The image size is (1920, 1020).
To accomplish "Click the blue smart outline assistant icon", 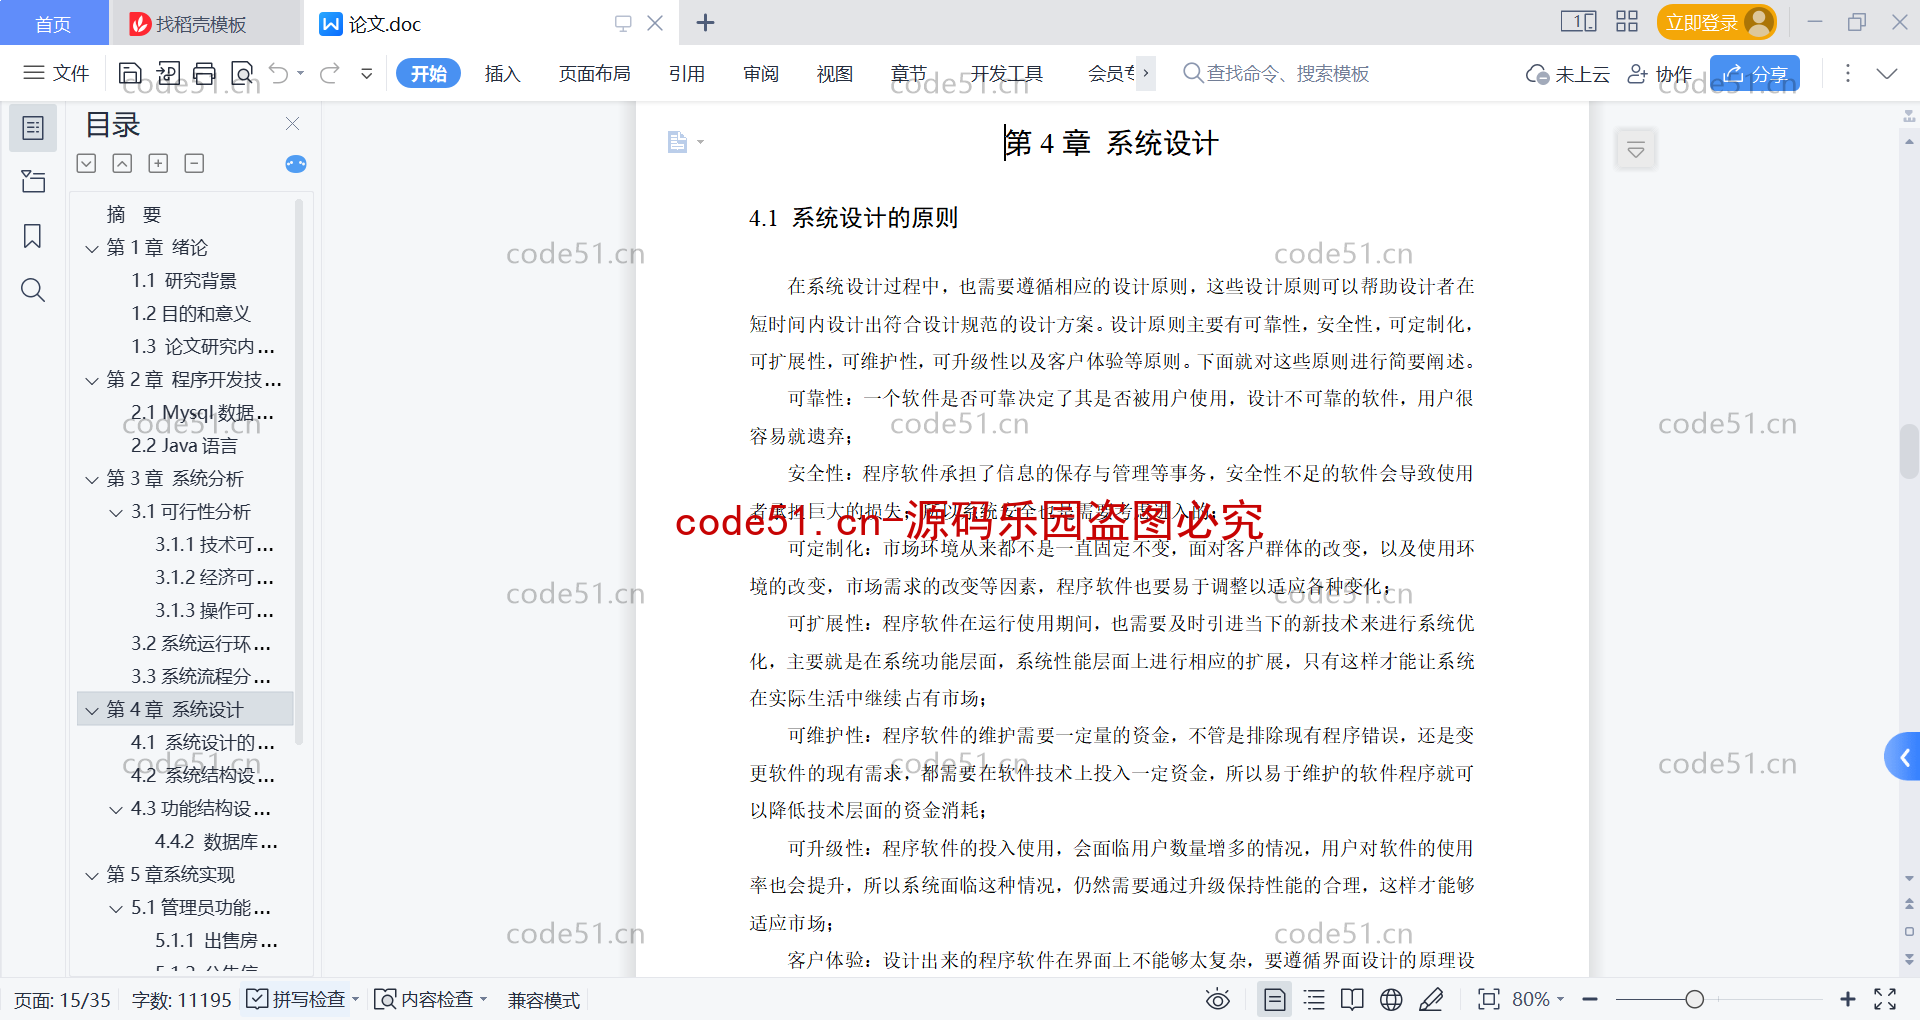I will pyautogui.click(x=296, y=164).
